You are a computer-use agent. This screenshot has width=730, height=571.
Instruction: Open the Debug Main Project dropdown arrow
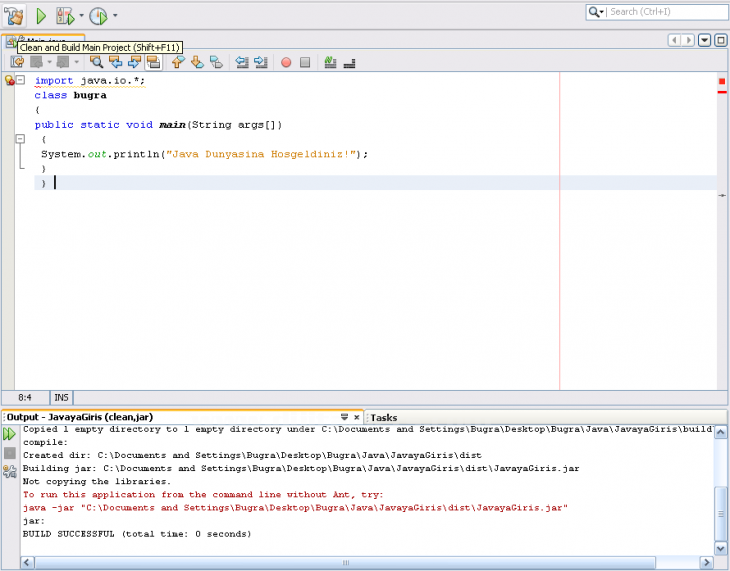point(81,16)
